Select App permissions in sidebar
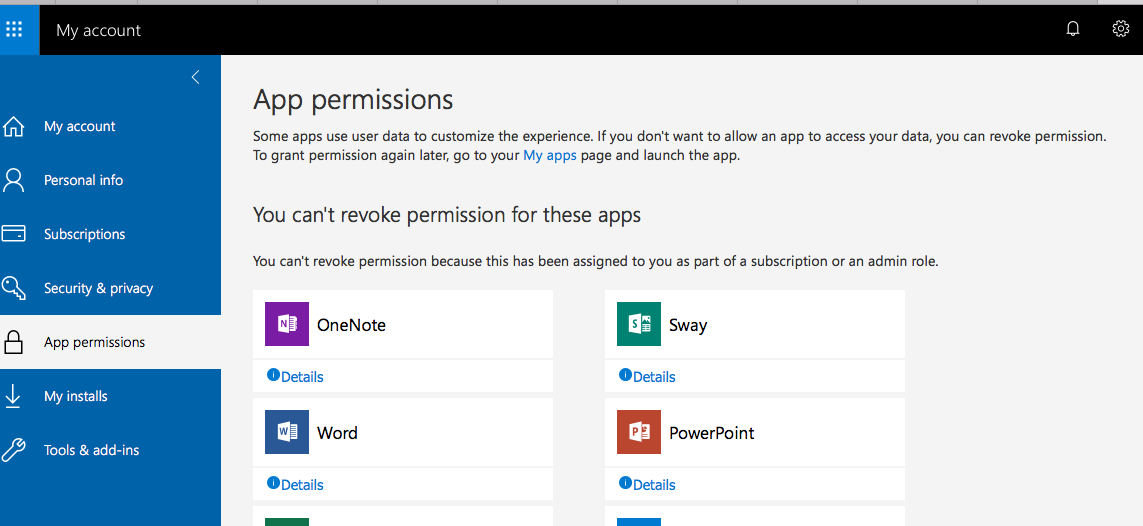This screenshot has height=526, width=1143. click(110, 342)
